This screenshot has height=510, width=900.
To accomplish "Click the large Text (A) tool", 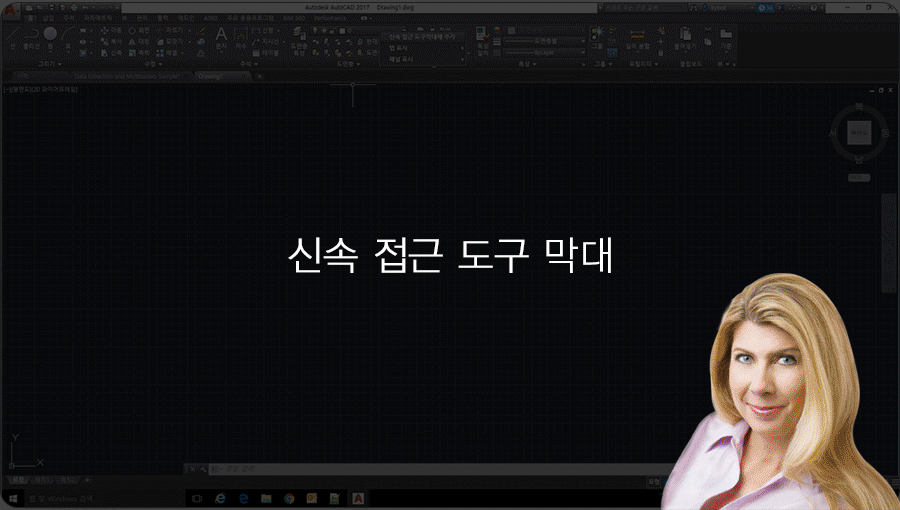I will click(x=221, y=36).
